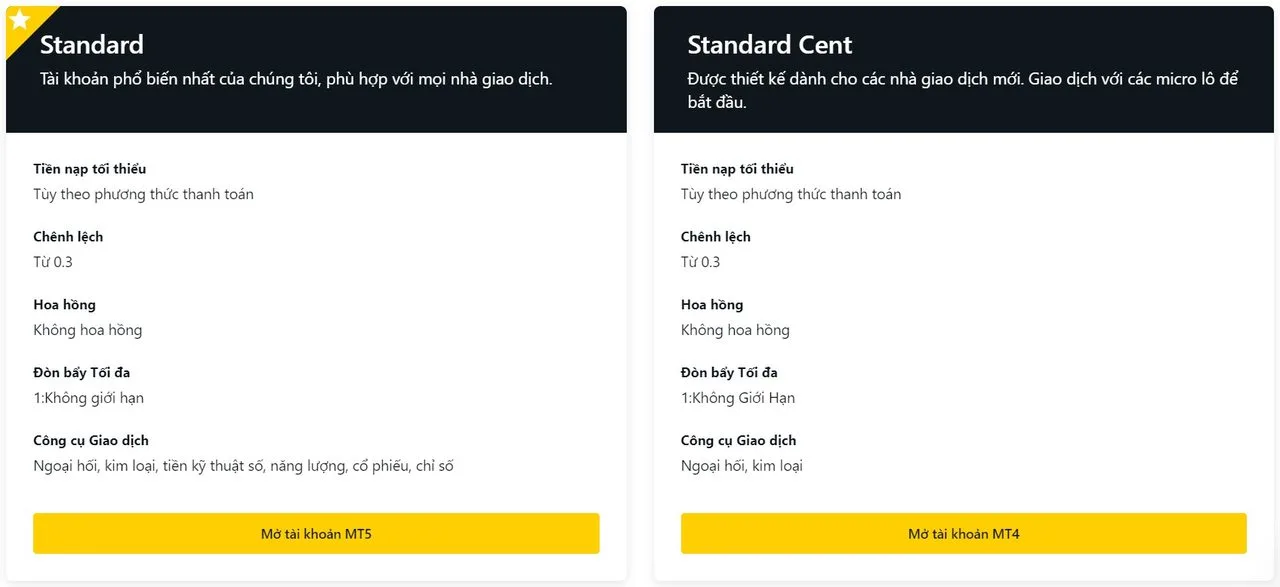Click 'Đòn bẩy Tối đa' label in Standard card
The image size is (1280, 587).
pyautogui.click(x=82, y=373)
